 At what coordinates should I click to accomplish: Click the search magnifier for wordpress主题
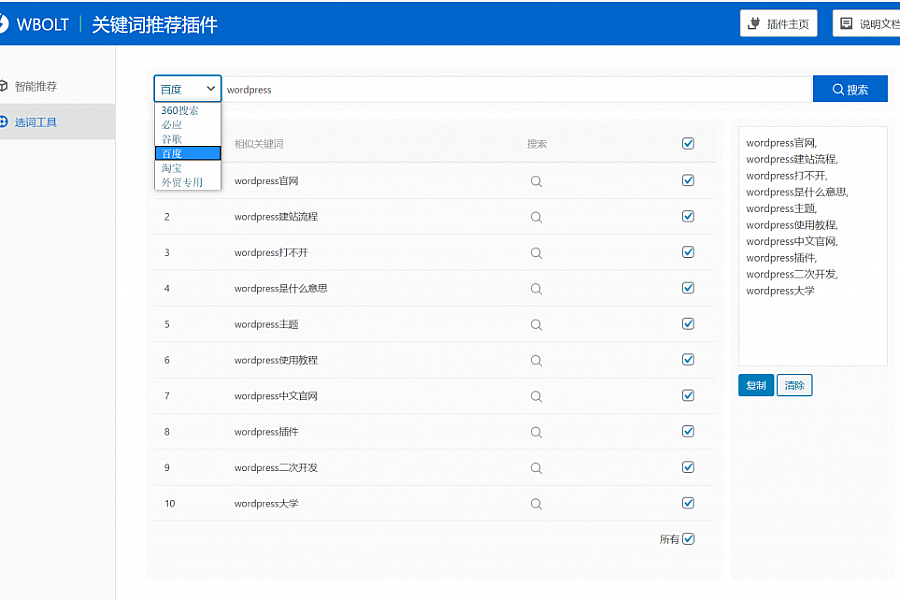(x=536, y=325)
